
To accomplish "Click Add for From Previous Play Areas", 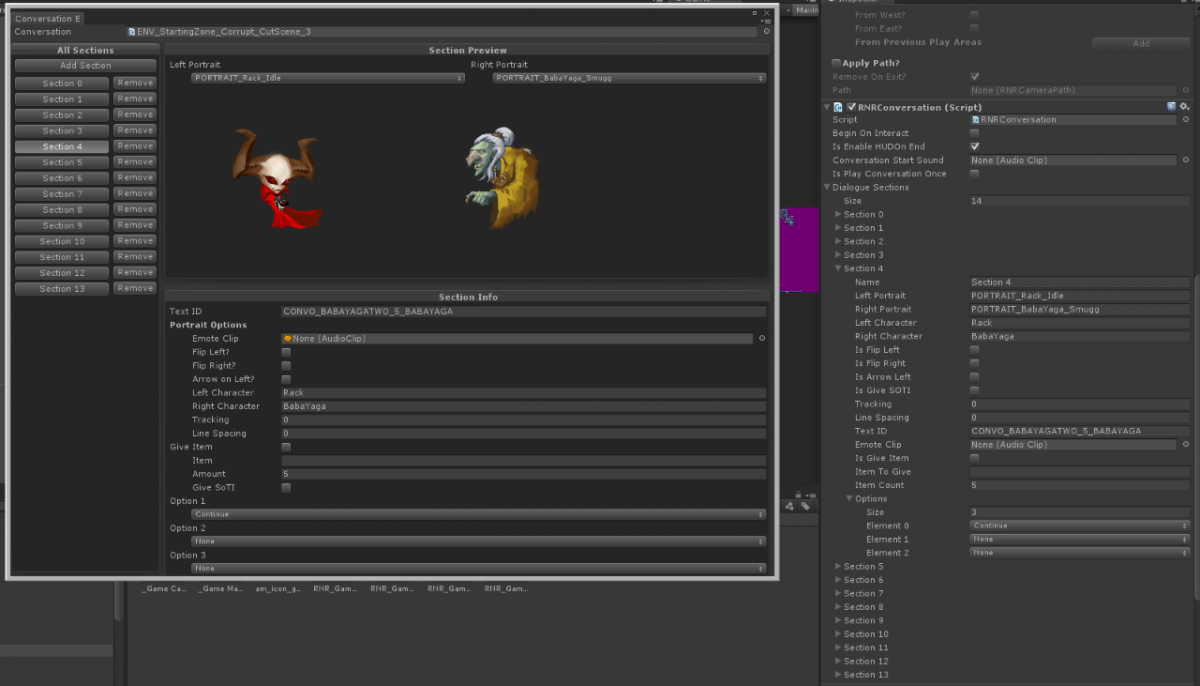I will click(1140, 44).
